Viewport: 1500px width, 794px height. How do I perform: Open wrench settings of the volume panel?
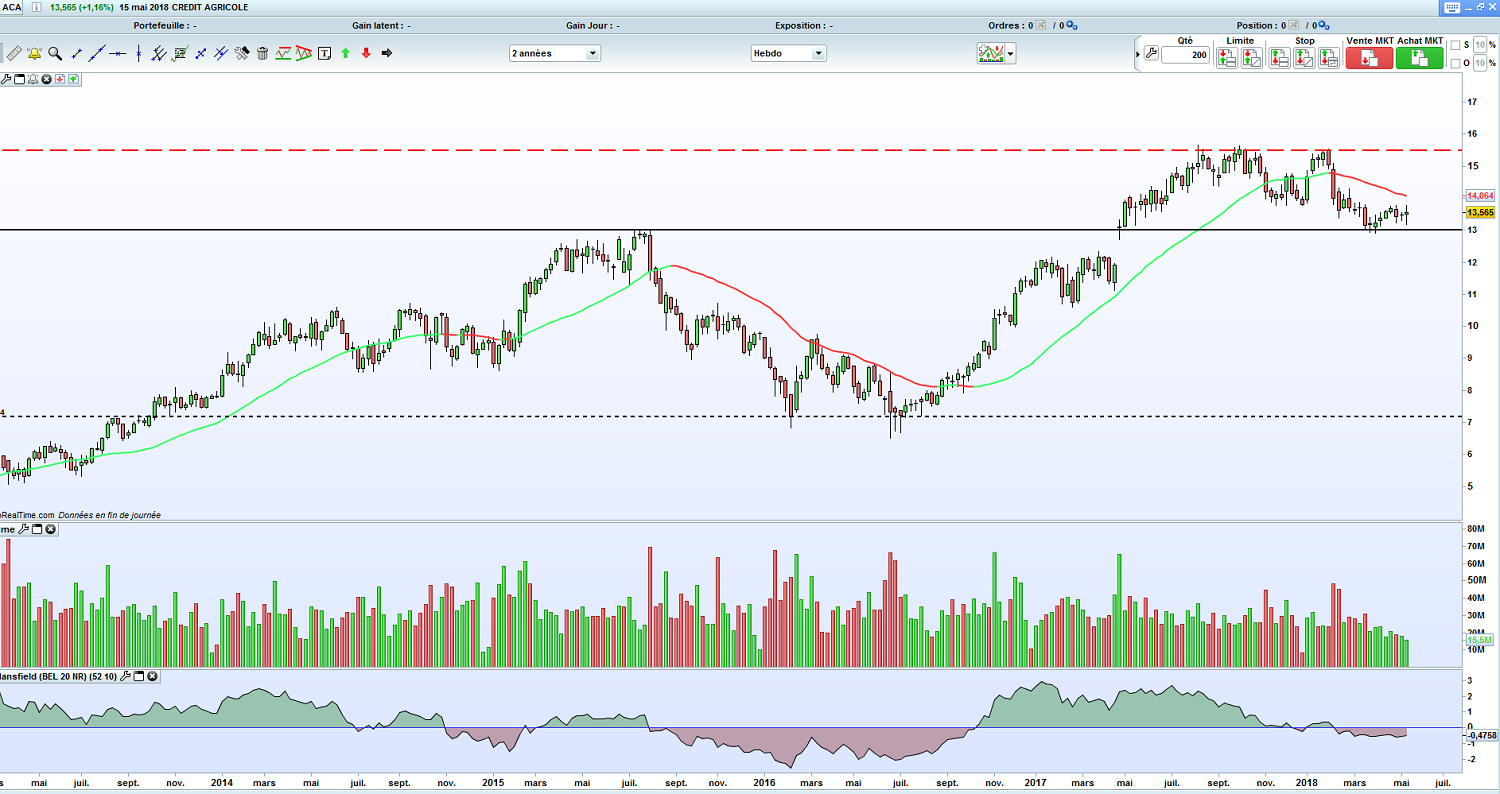(24, 529)
